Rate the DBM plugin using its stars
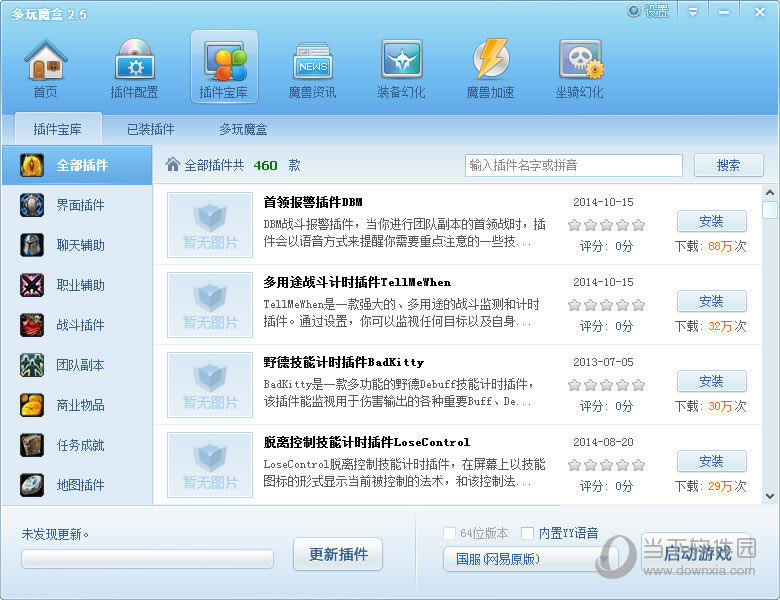The height and width of the screenshot is (600, 780). point(606,225)
